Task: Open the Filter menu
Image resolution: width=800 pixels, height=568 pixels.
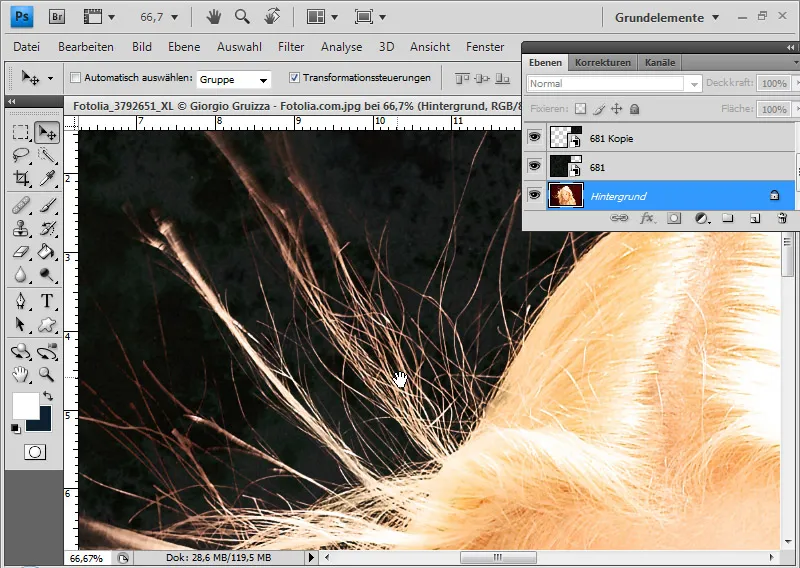Action: point(291,47)
